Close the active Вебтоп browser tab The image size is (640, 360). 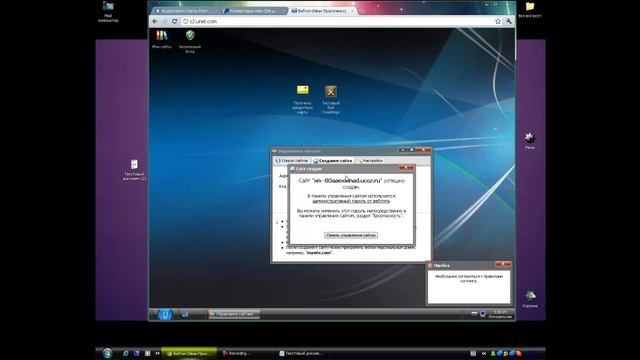click(x=353, y=11)
